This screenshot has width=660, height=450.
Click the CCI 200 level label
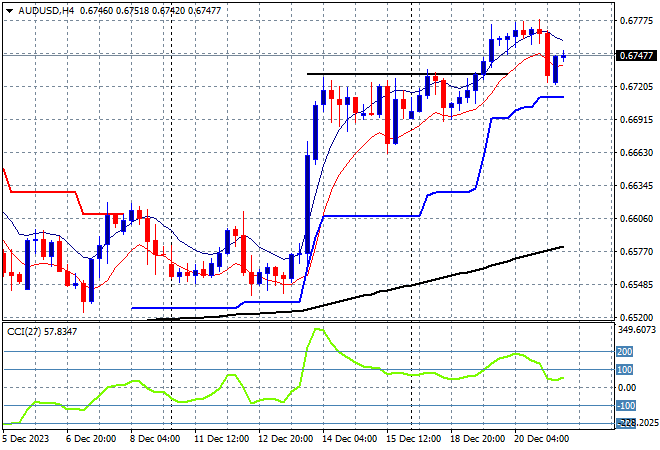[624, 351]
